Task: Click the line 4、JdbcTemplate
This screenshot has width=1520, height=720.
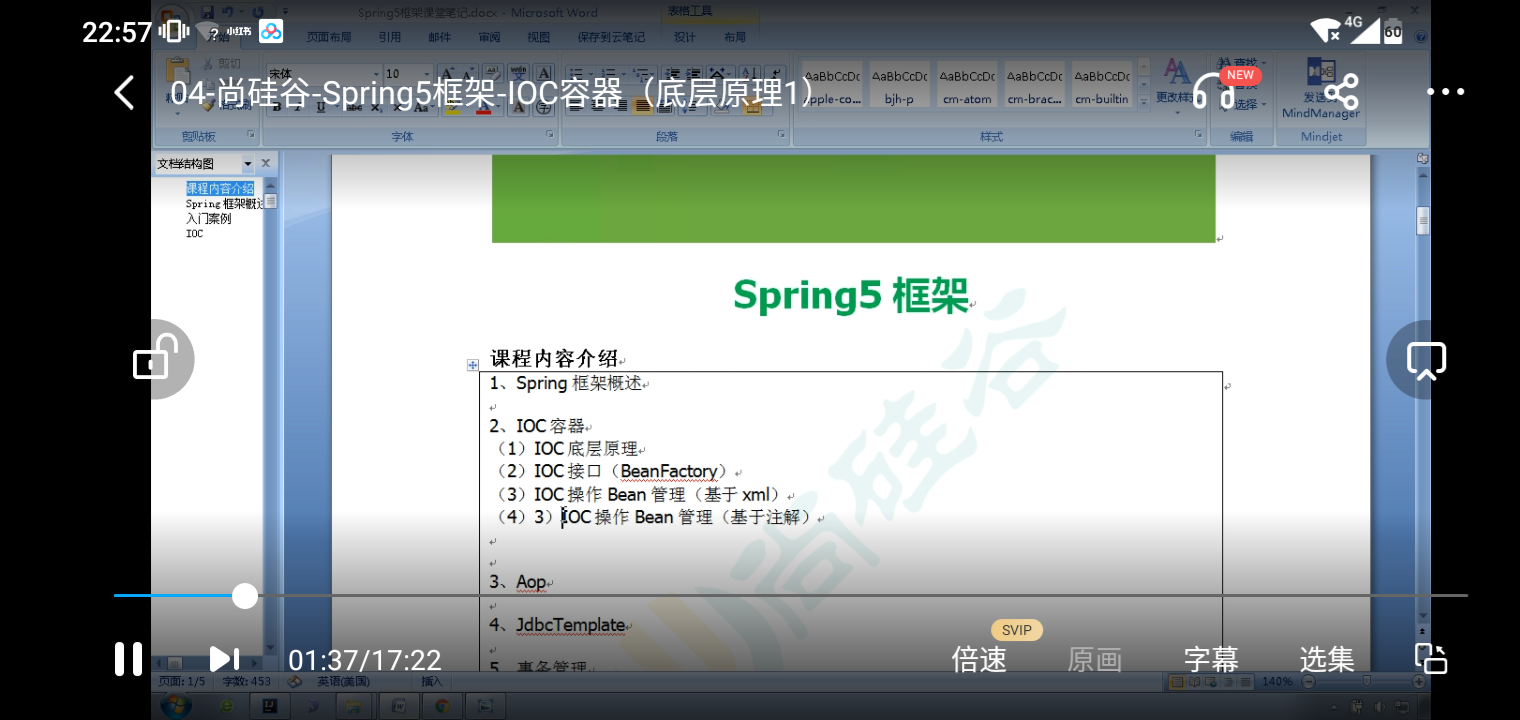Action: tap(557, 625)
